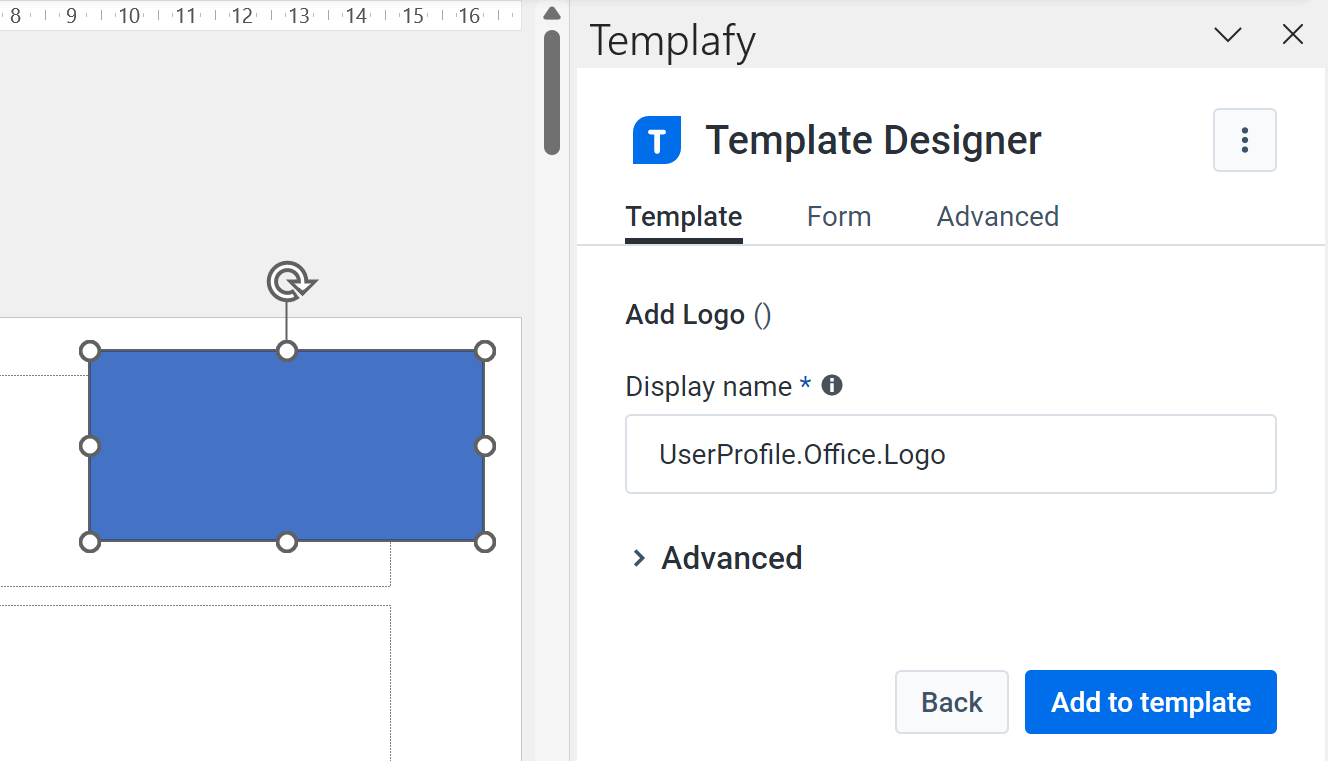Screen dimensions: 1328x761
Task: Switch to the Advanced tab
Action: point(997,216)
